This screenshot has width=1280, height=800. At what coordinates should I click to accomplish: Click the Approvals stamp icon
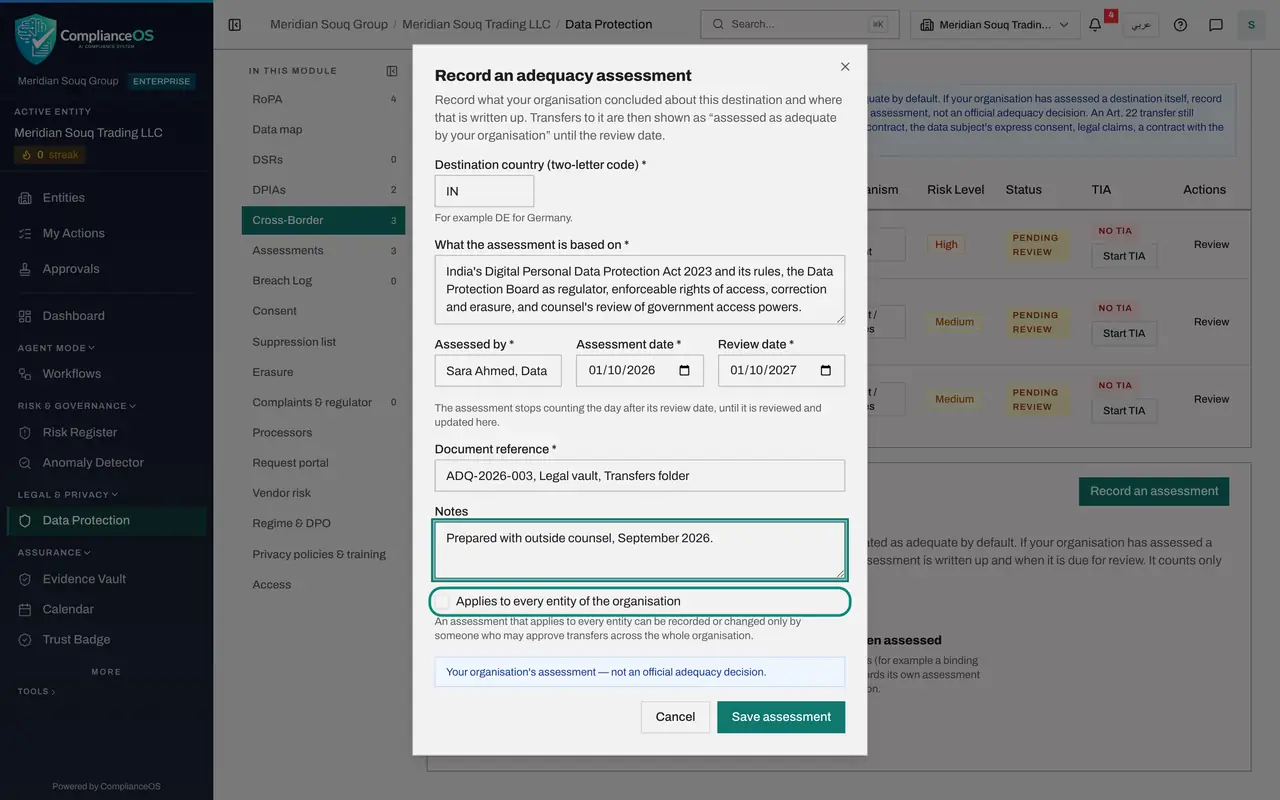pos(25,269)
